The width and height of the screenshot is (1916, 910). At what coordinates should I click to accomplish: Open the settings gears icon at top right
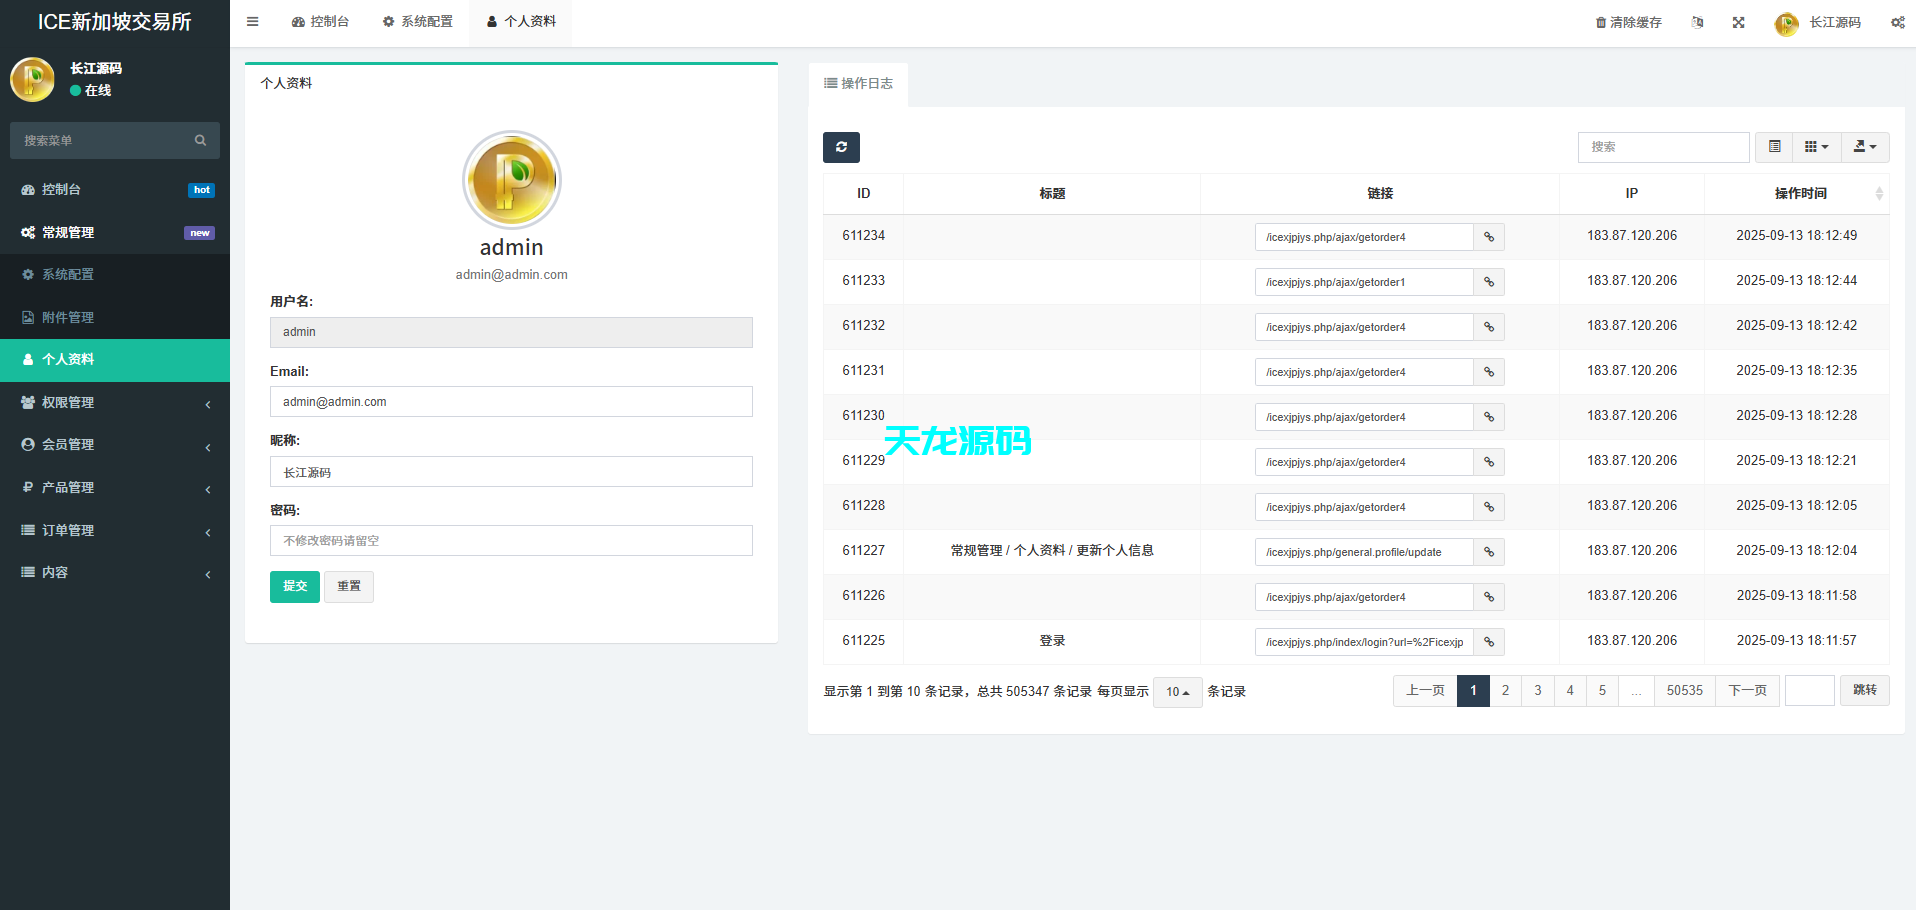[1897, 21]
